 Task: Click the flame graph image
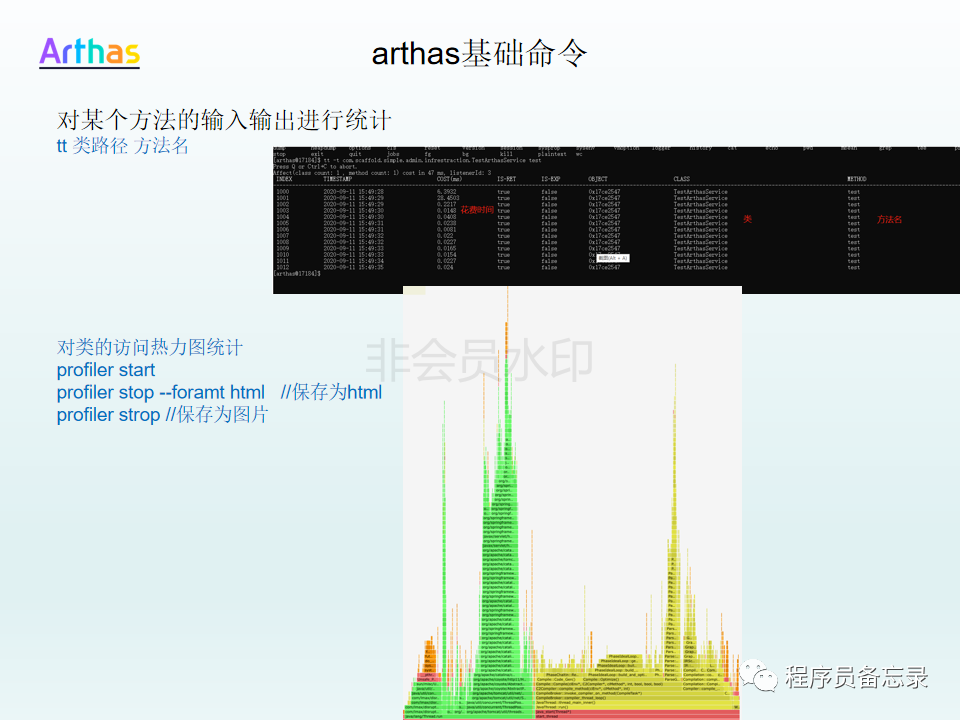point(572,503)
